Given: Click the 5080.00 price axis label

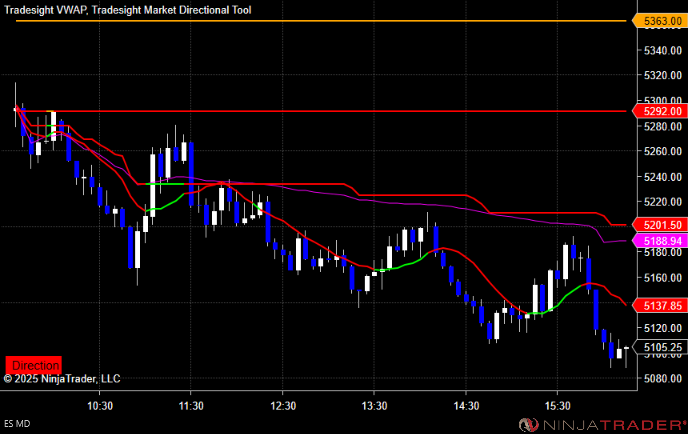Looking at the screenshot, I should pos(663,378).
